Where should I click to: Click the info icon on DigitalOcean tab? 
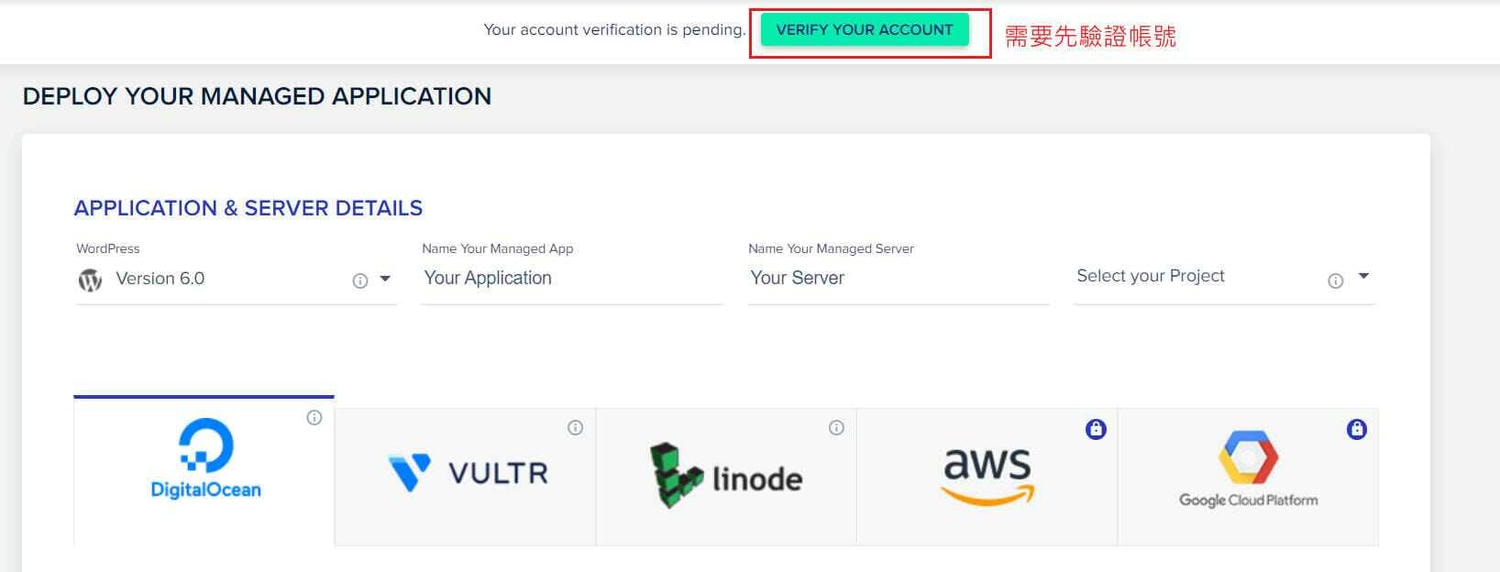314,418
